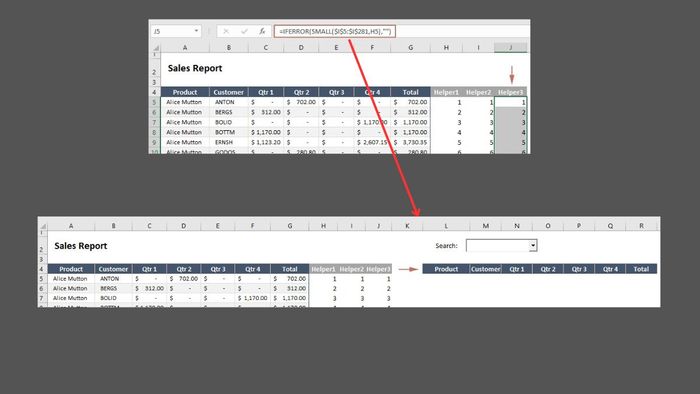Click the Insert Function fx icon
The width and height of the screenshot is (700, 394).
point(262,31)
